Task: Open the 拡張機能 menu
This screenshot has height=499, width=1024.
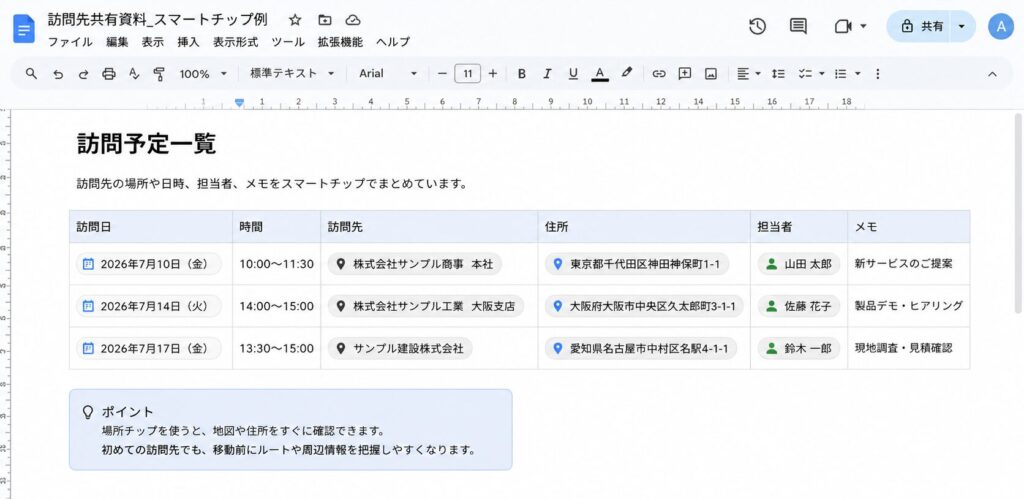Action: click(340, 42)
